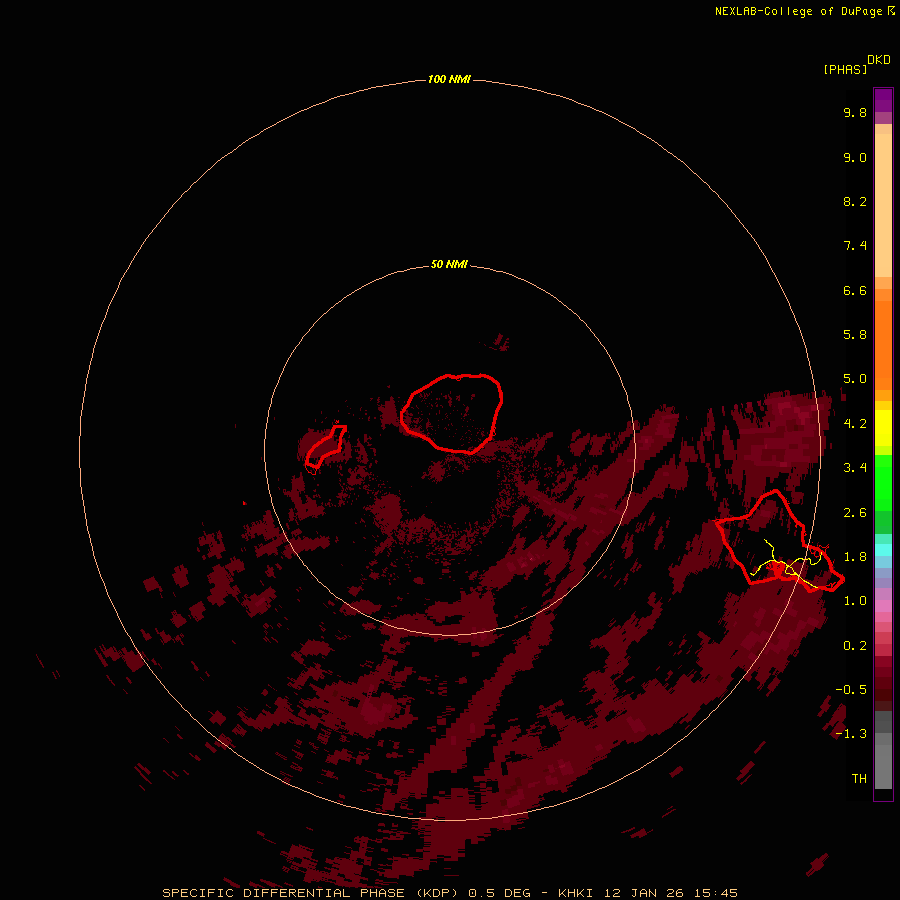This screenshot has height=900, width=900.
Task: Click the 6.6 scale value label
Action: click(x=855, y=290)
